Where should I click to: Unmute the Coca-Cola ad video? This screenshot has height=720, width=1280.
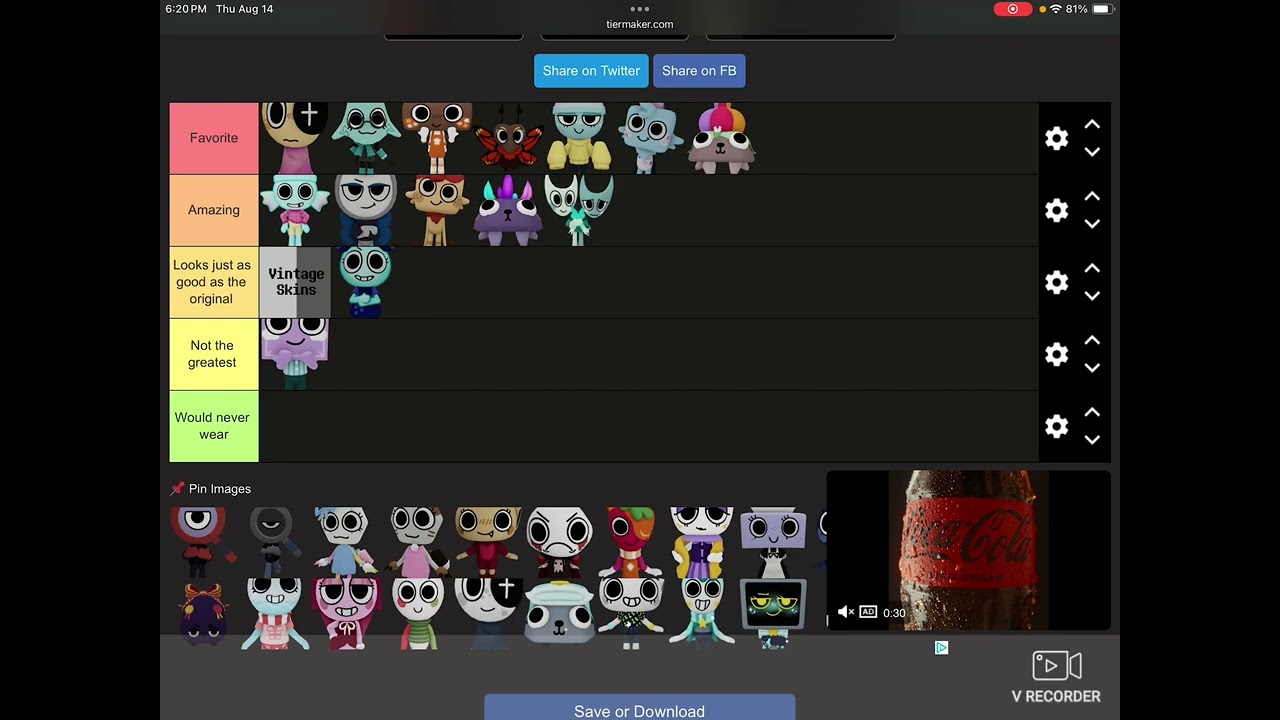pos(846,612)
